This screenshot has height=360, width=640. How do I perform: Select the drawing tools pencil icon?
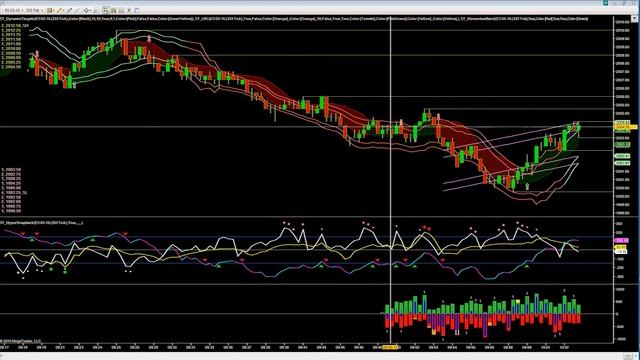(x=59, y=10)
